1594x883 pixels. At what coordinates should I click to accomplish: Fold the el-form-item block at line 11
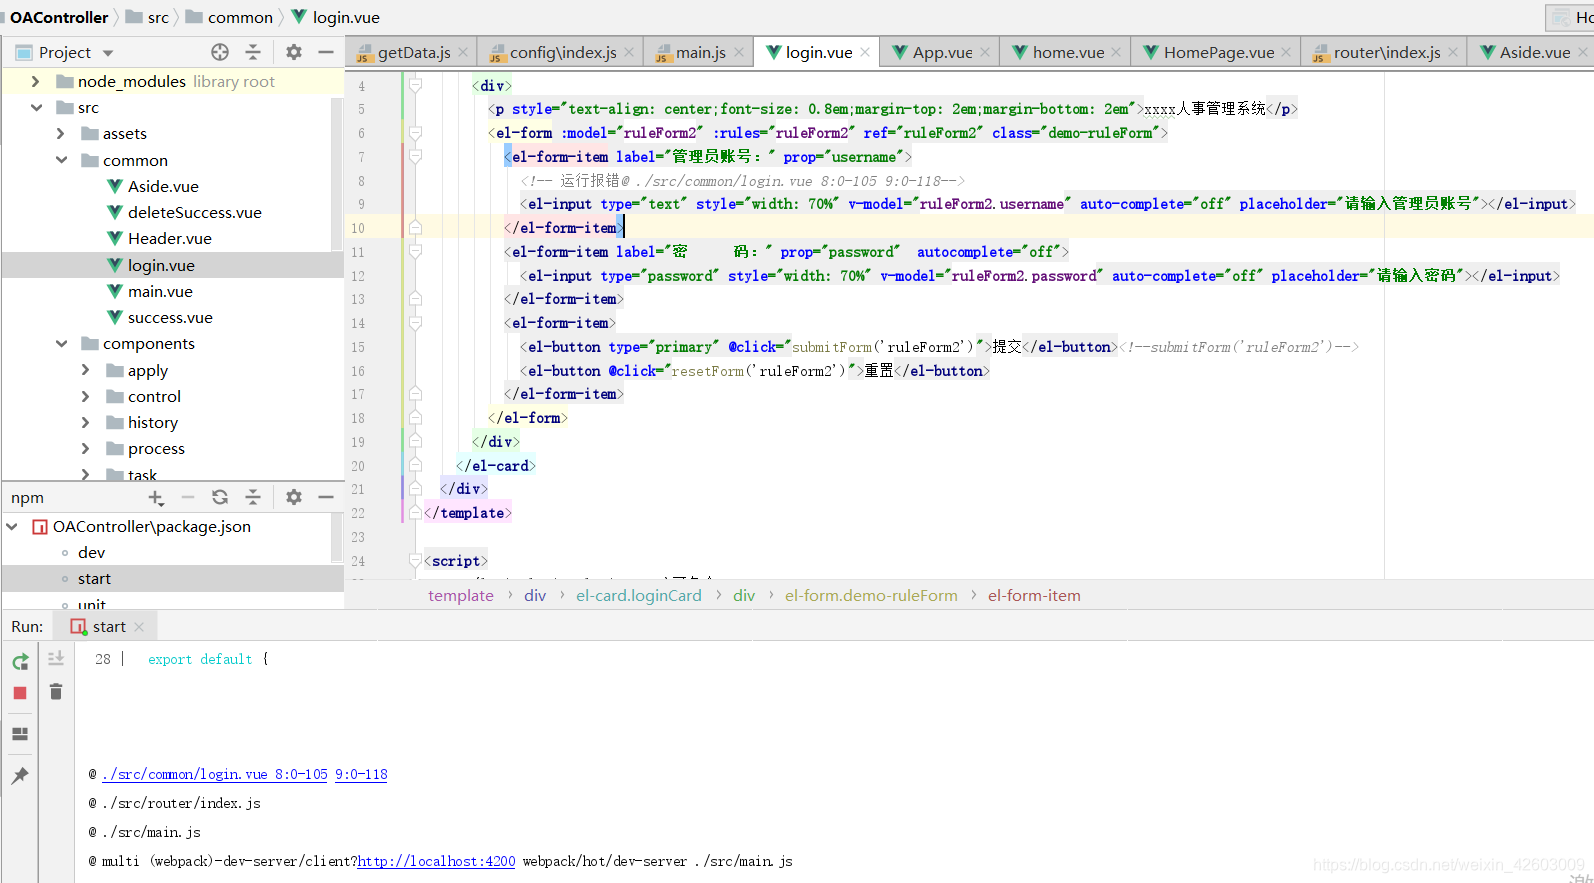pyautogui.click(x=415, y=252)
